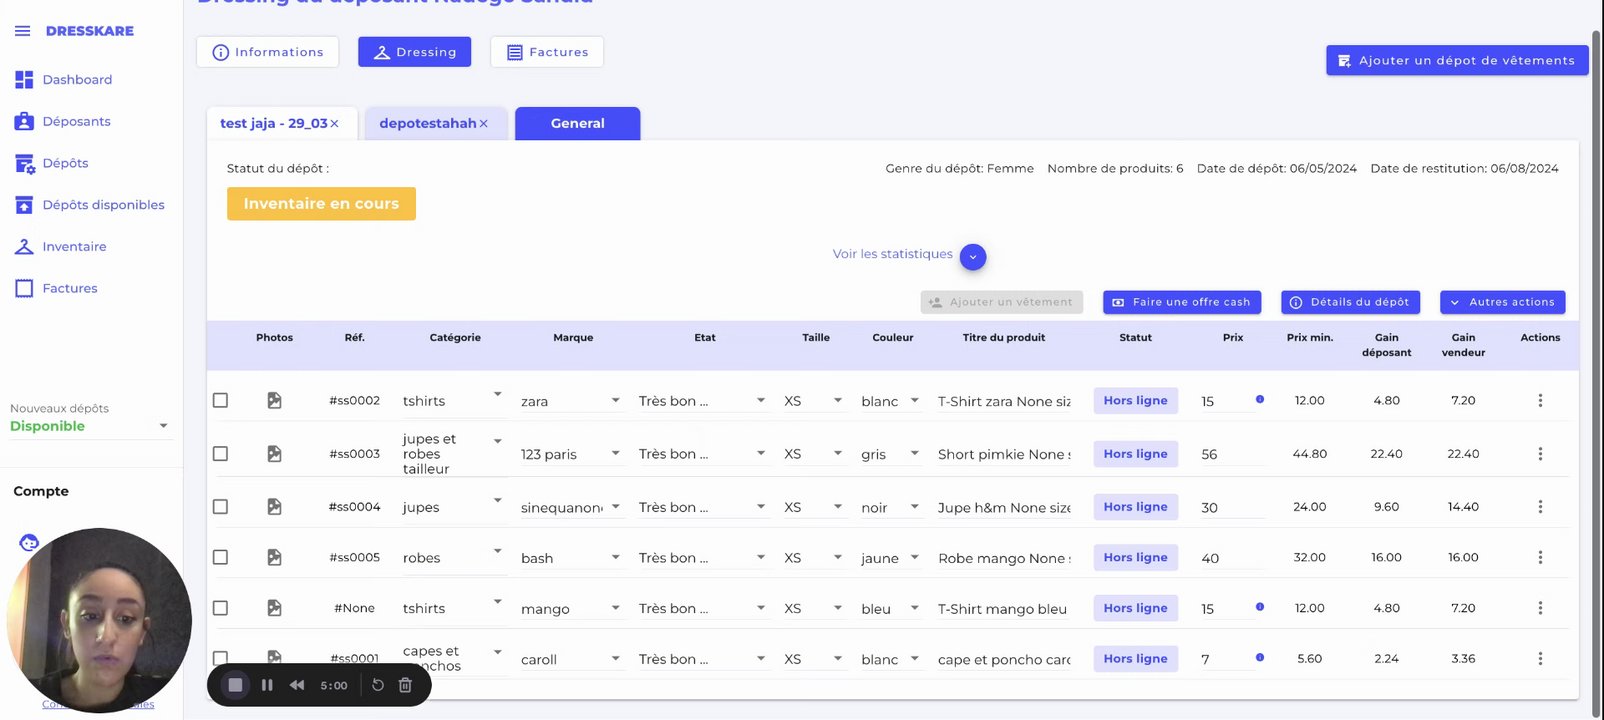Open photo icon for #ss0002 row
1604x720 pixels.
pyautogui.click(x=274, y=400)
